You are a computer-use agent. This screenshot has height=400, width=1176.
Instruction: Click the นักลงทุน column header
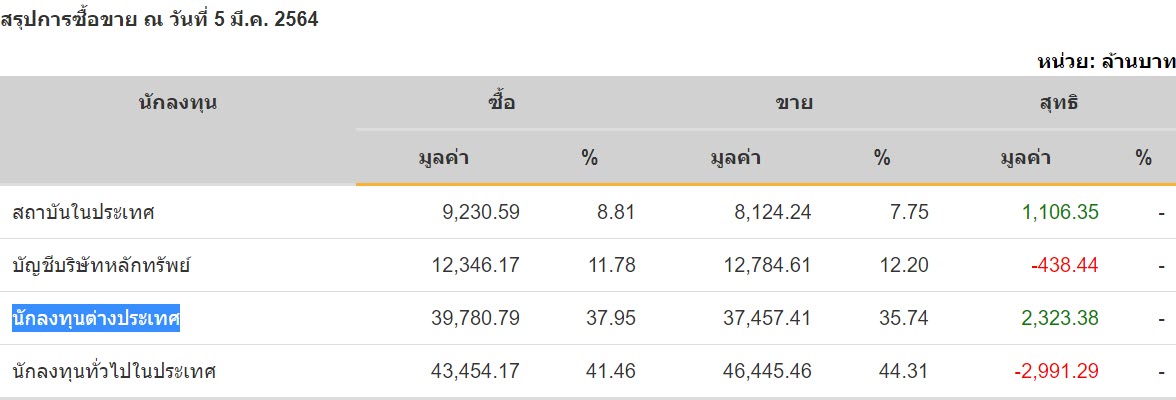pos(178,102)
